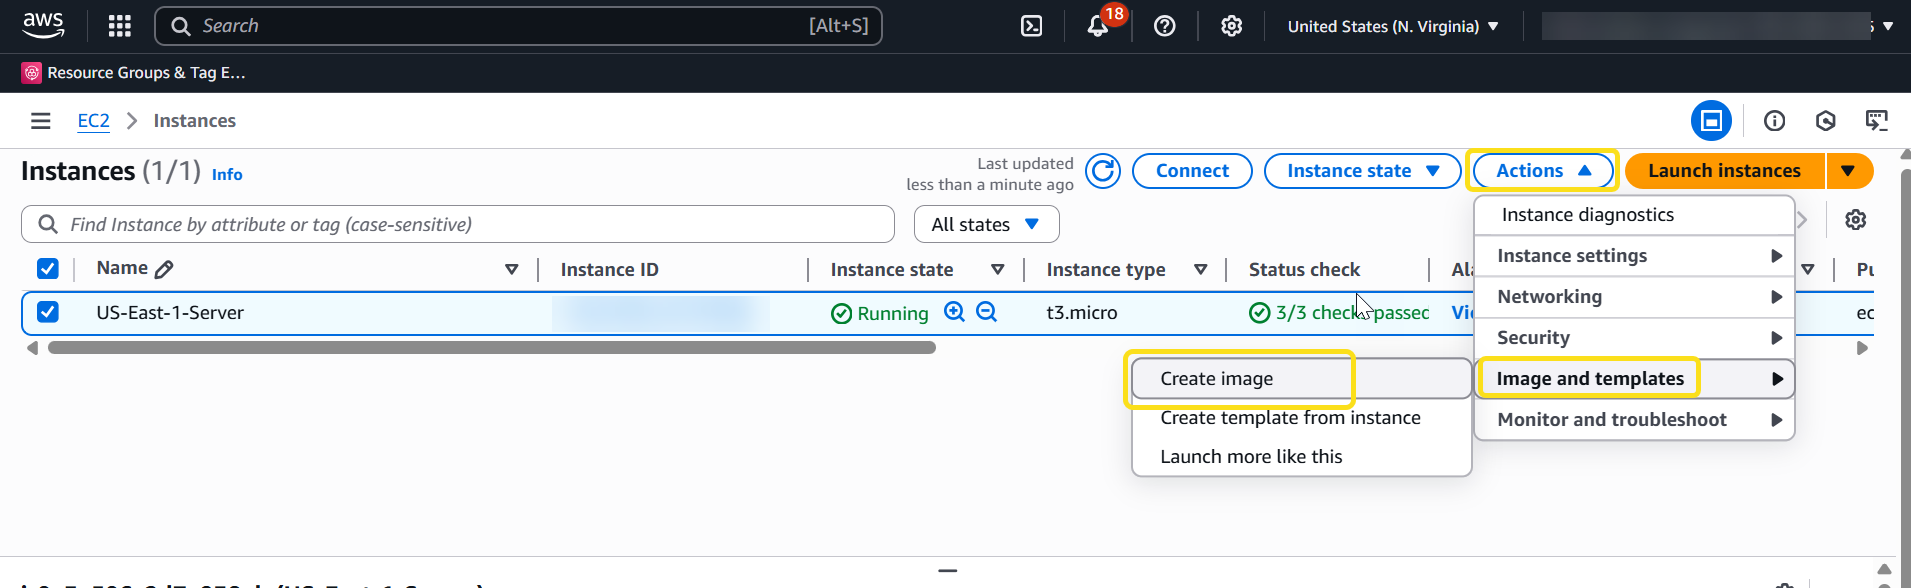The width and height of the screenshot is (1911, 588).
Task: Select all instances checkbox in header
Action: pyautogui.click(x=47, y=269)
